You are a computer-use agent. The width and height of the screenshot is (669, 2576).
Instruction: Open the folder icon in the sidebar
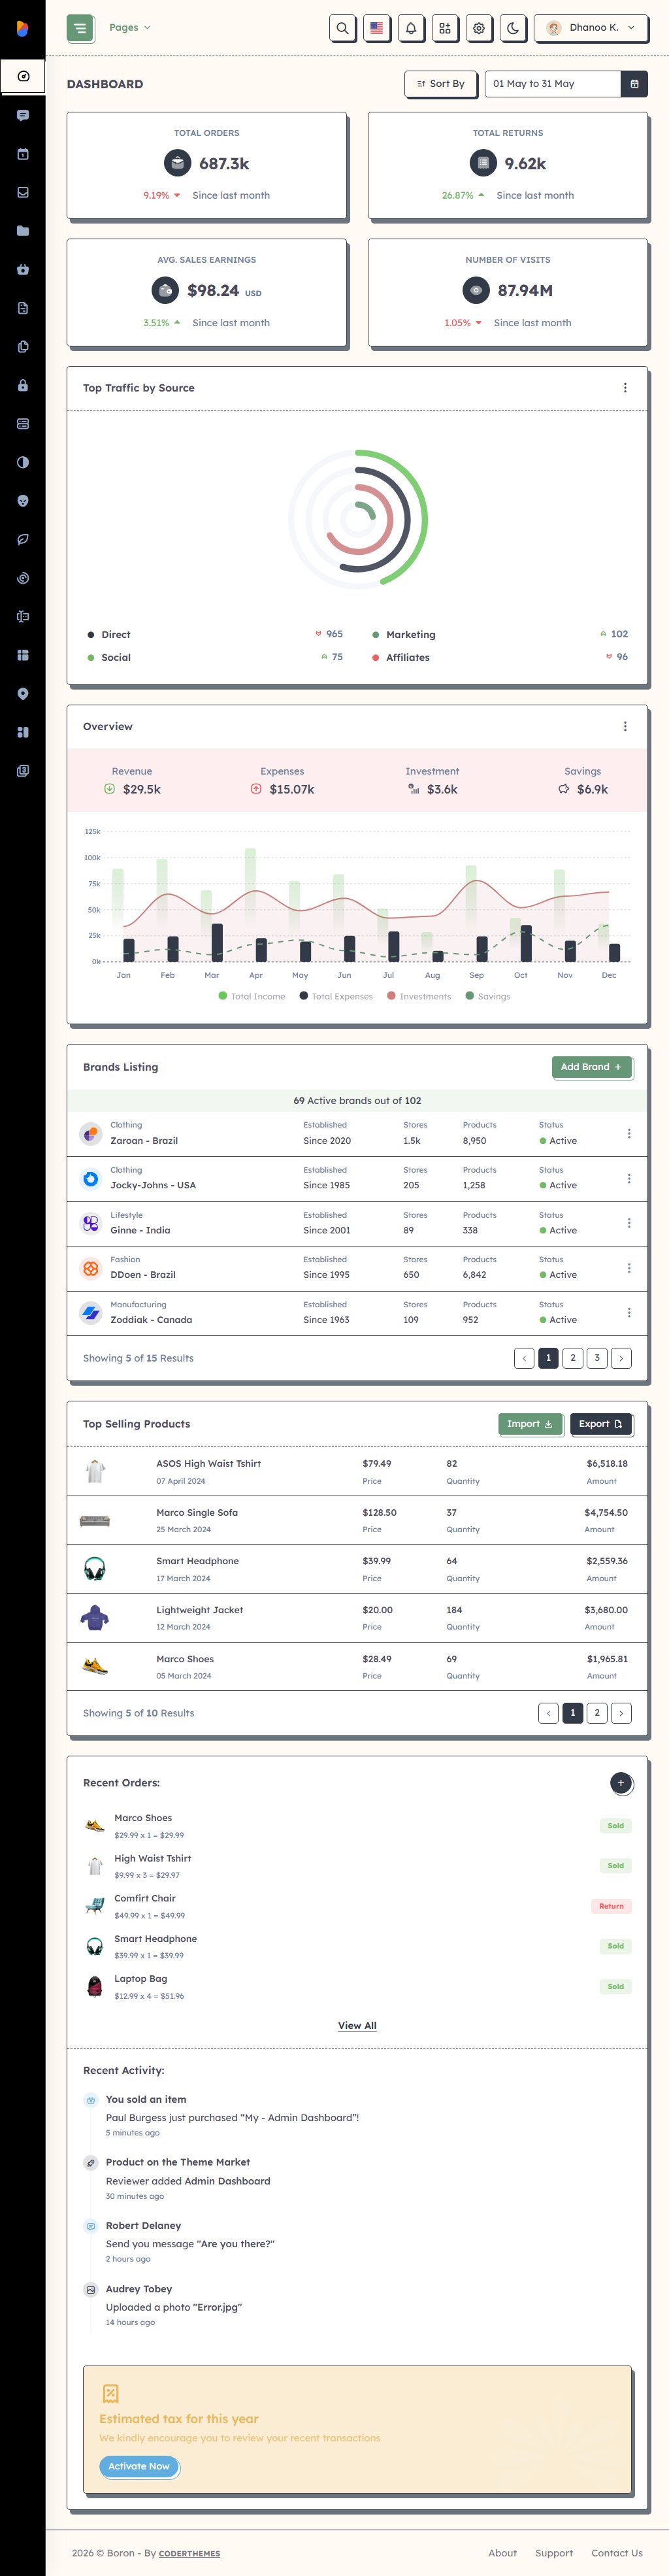pyautogui.click(x=23, y=231)
